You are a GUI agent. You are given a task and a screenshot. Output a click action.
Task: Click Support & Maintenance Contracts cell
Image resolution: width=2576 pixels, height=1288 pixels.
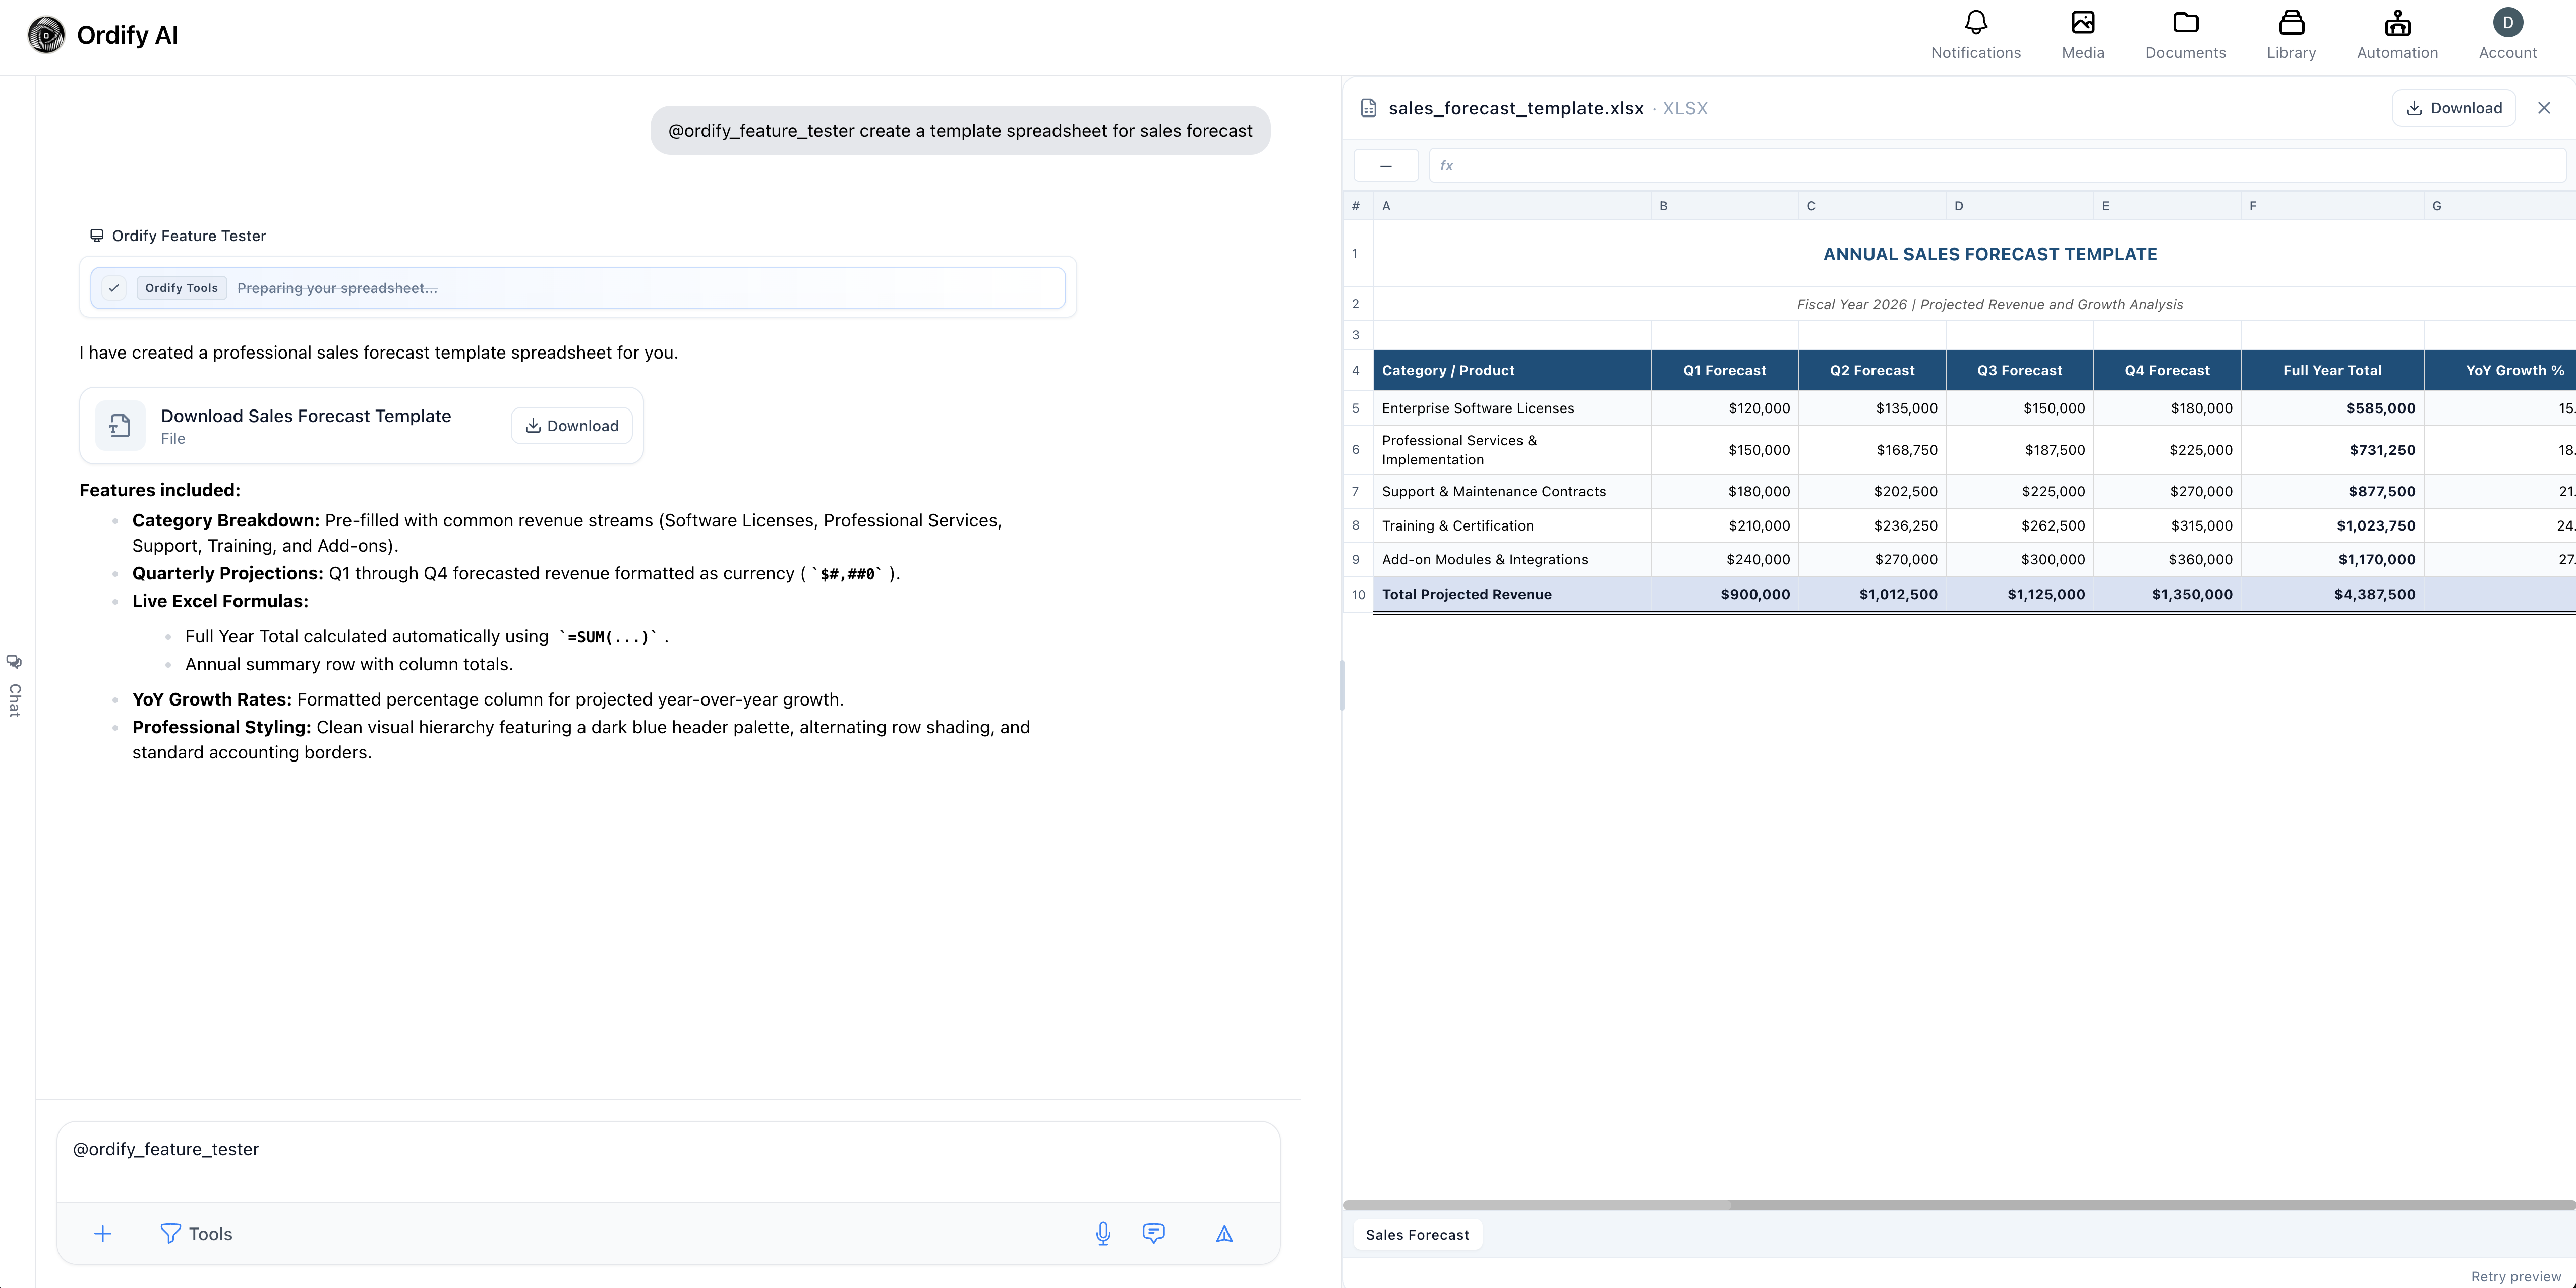point(1512,491)
